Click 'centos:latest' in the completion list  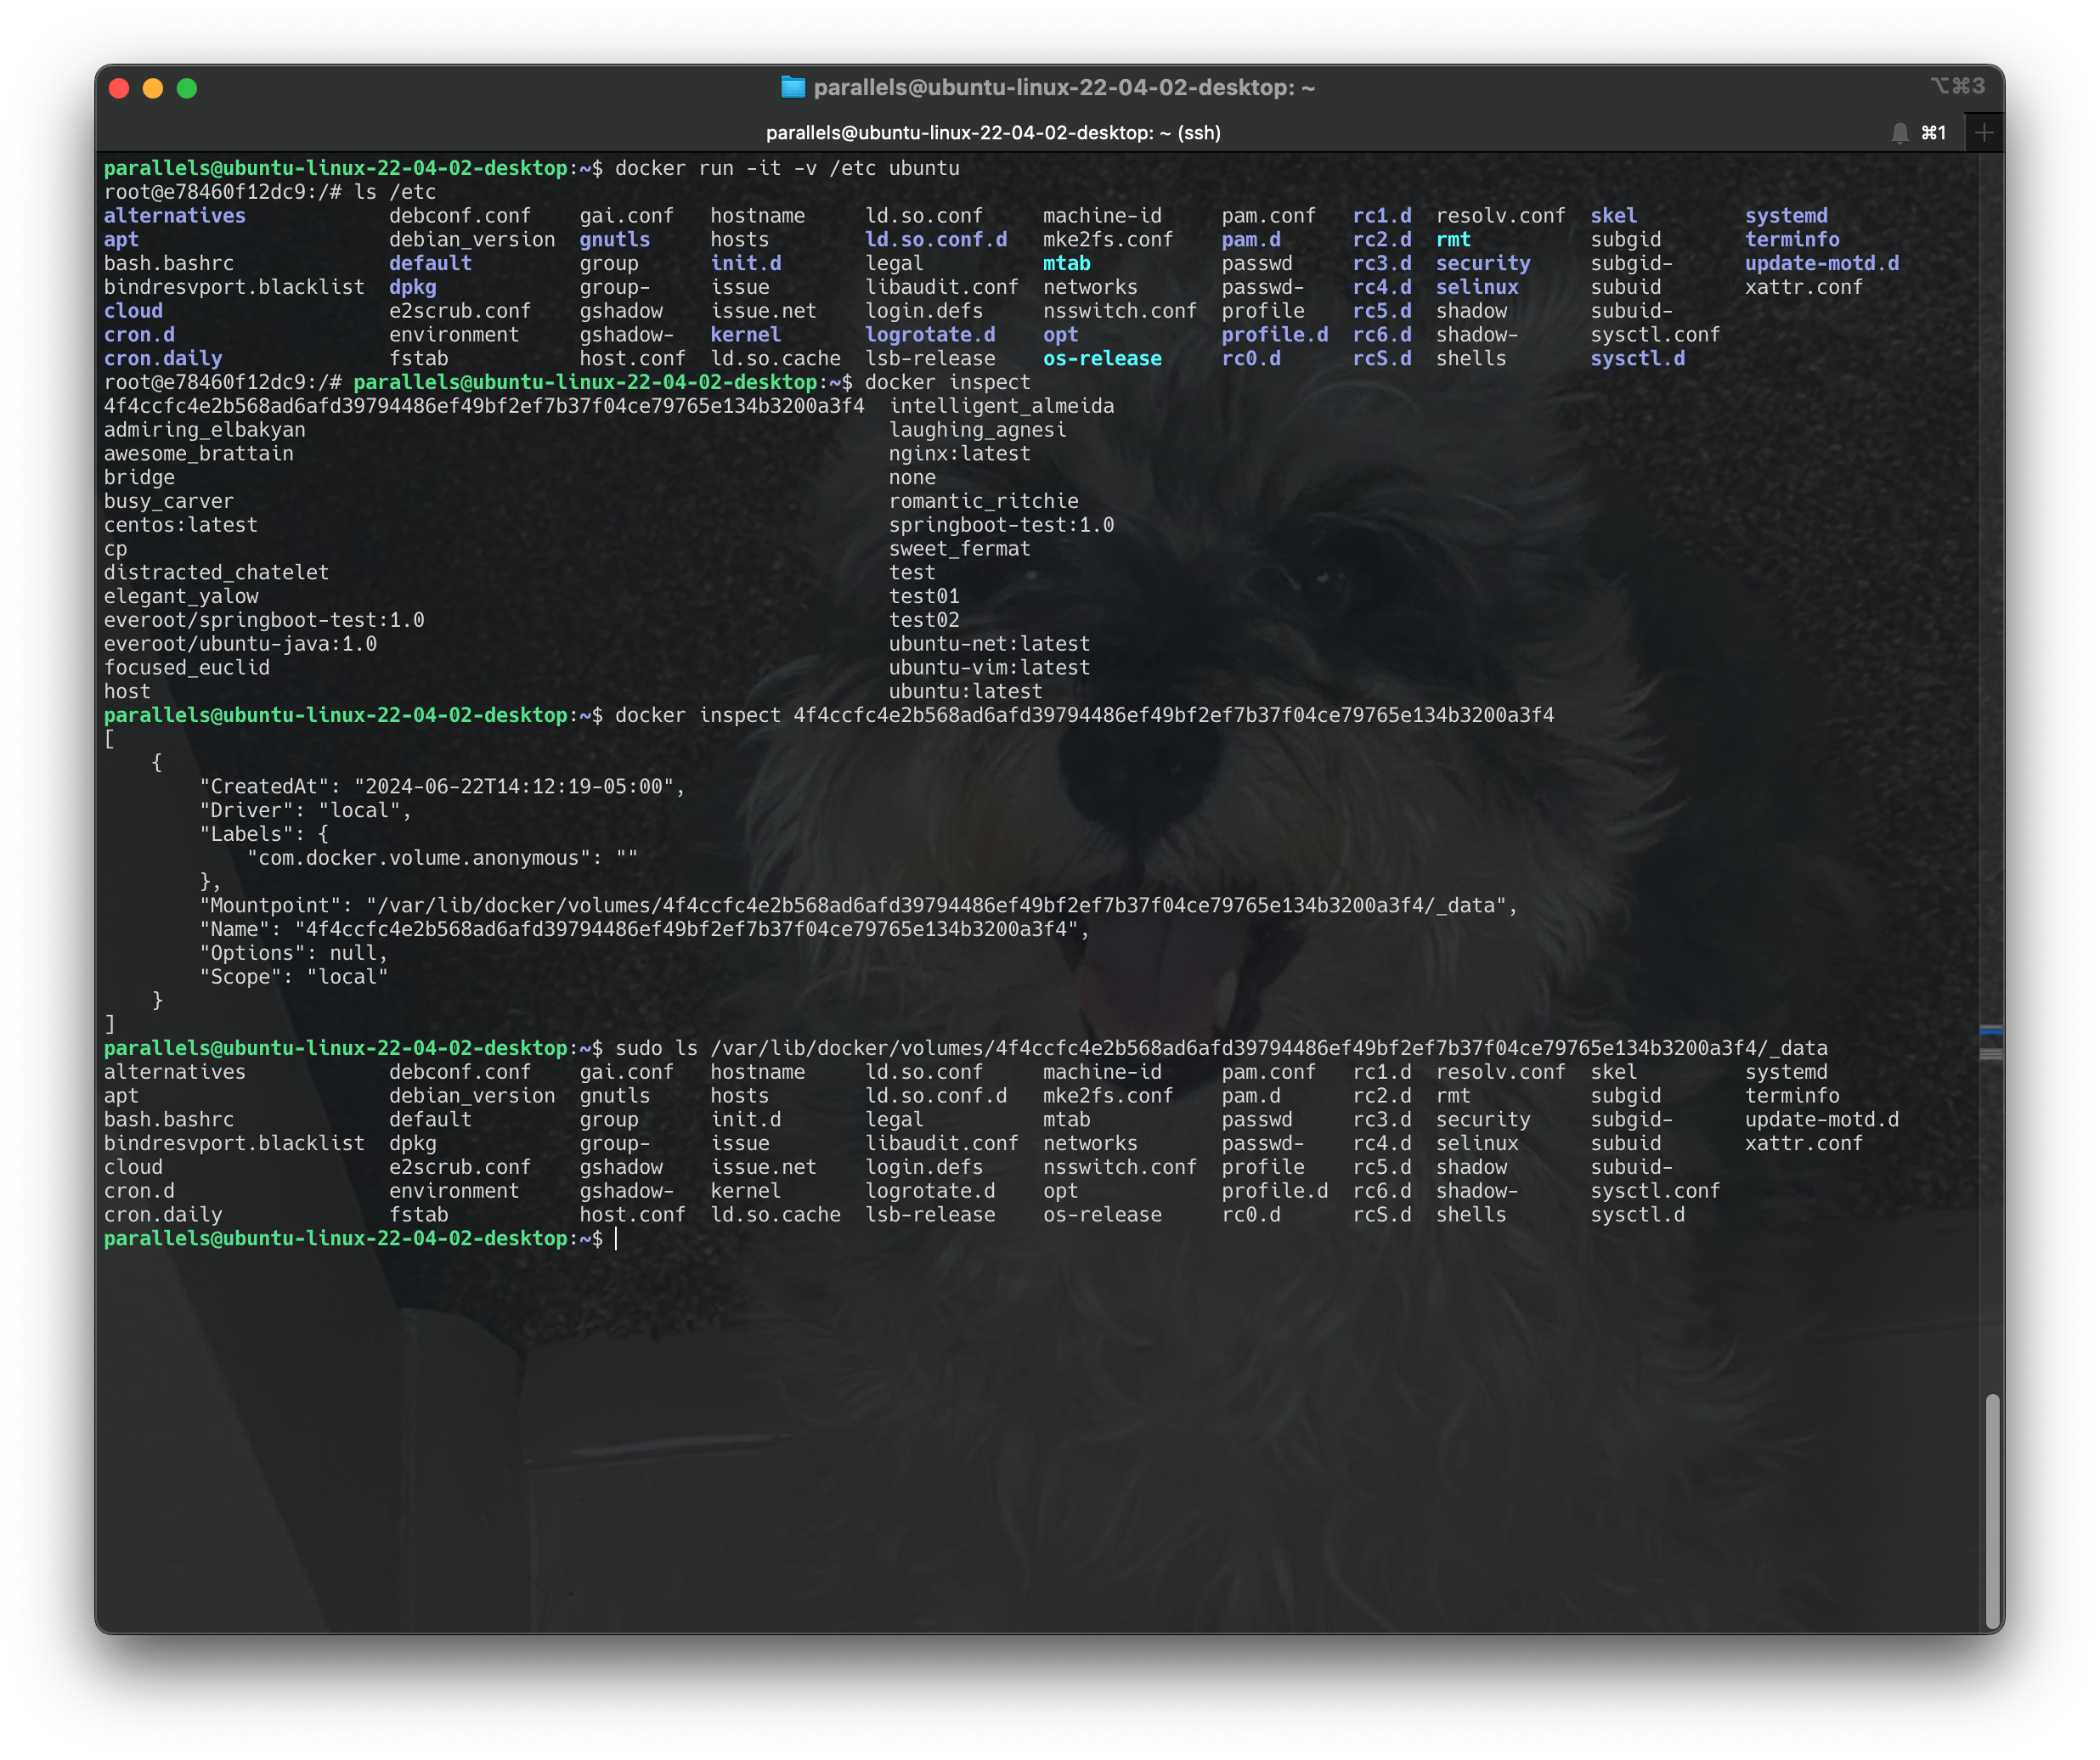click(x=181, y=525)
